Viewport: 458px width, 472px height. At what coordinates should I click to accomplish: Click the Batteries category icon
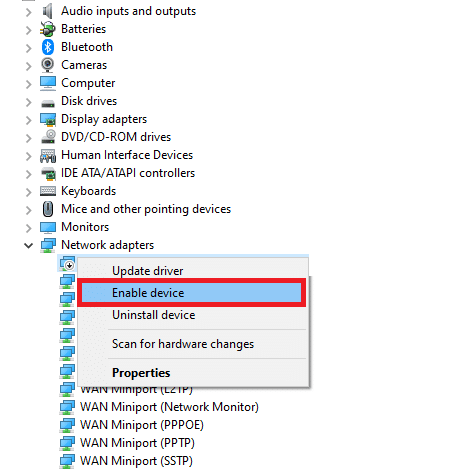coord(48,29)
